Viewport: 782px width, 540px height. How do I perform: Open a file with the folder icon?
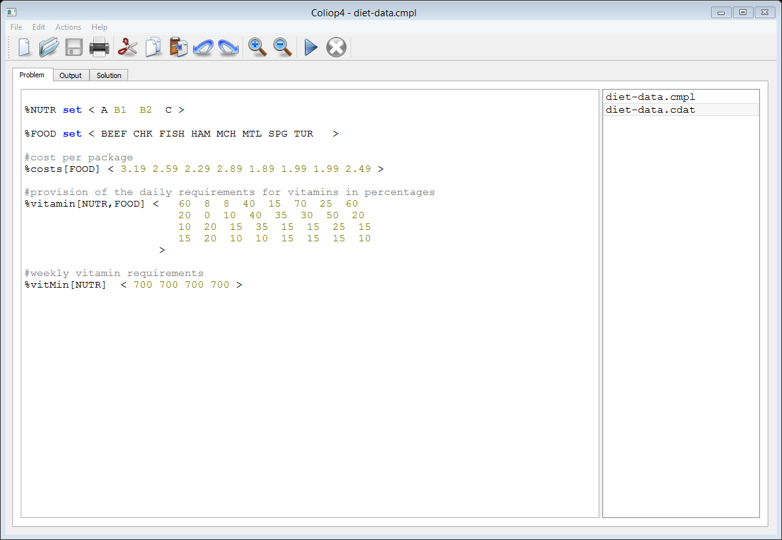pyautogui.click(x=49, y=47)
